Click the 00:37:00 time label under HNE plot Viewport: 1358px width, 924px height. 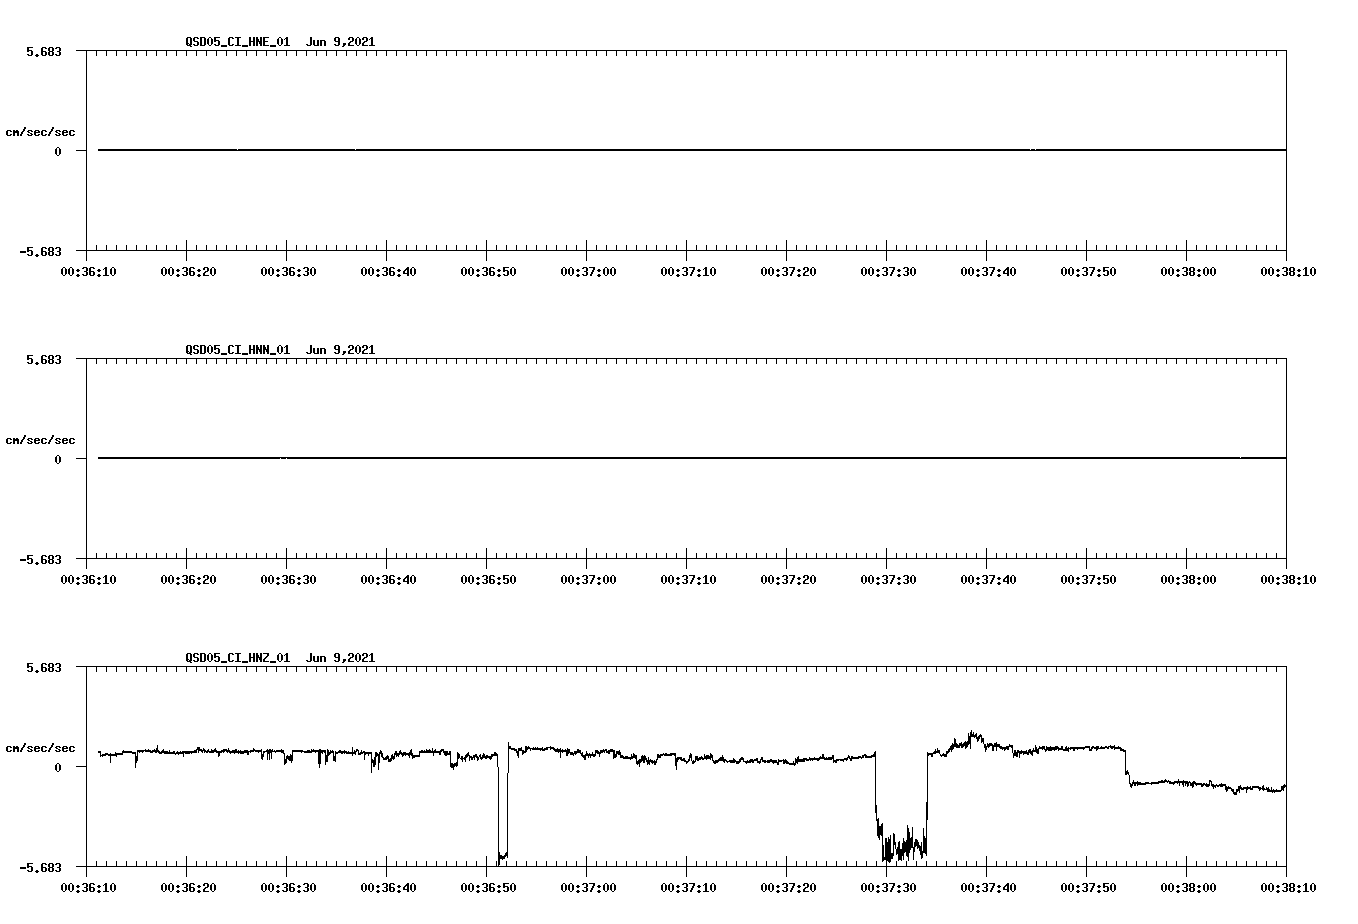coord(588,271)
